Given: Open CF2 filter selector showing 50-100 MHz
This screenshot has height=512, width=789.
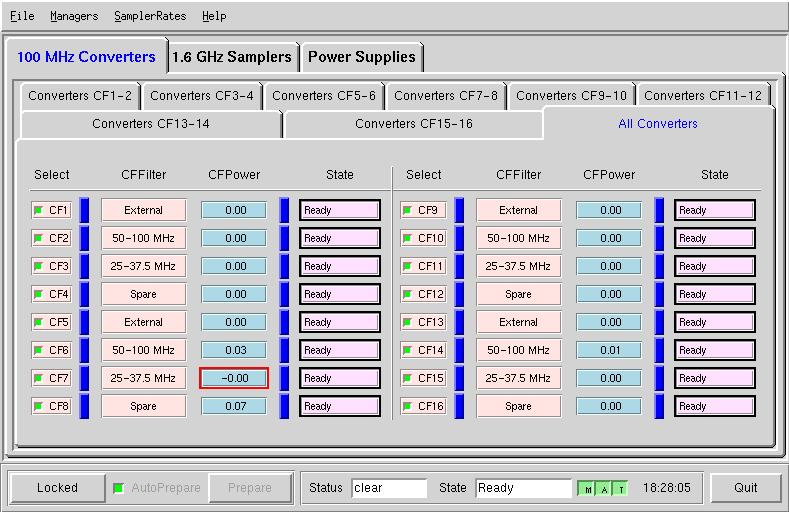Looking at the screenshot, I should (143, 238).
